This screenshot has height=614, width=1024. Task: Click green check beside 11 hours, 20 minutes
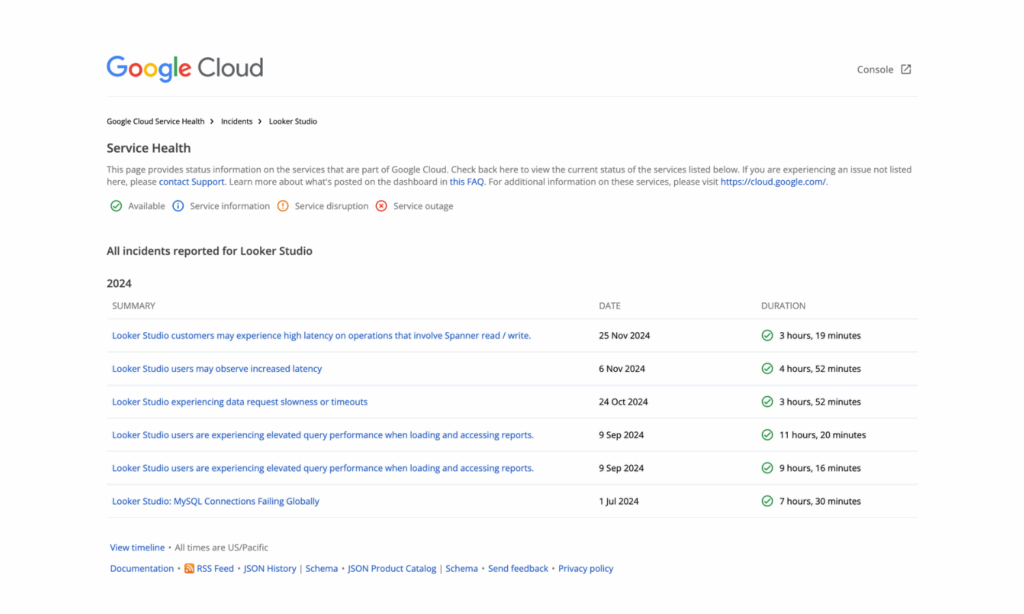[767, 434]
